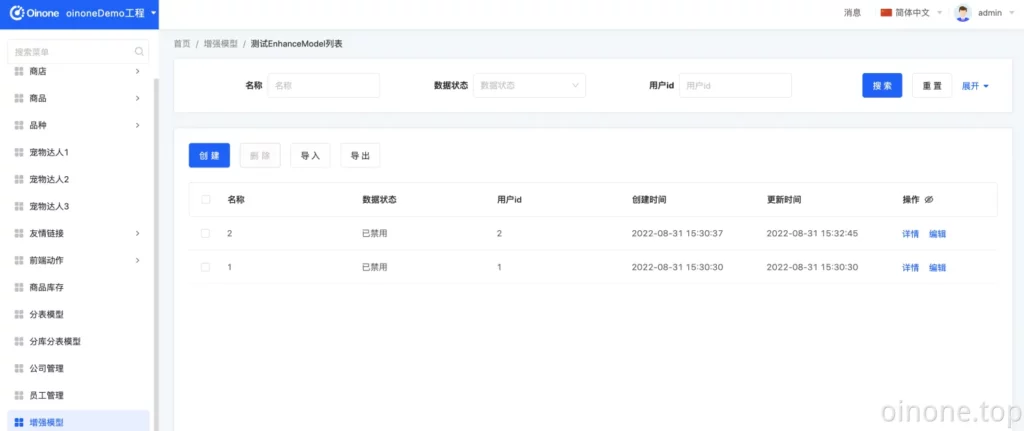
Task: Open the 员工管理 menu item
Action: tap(49, 395)
